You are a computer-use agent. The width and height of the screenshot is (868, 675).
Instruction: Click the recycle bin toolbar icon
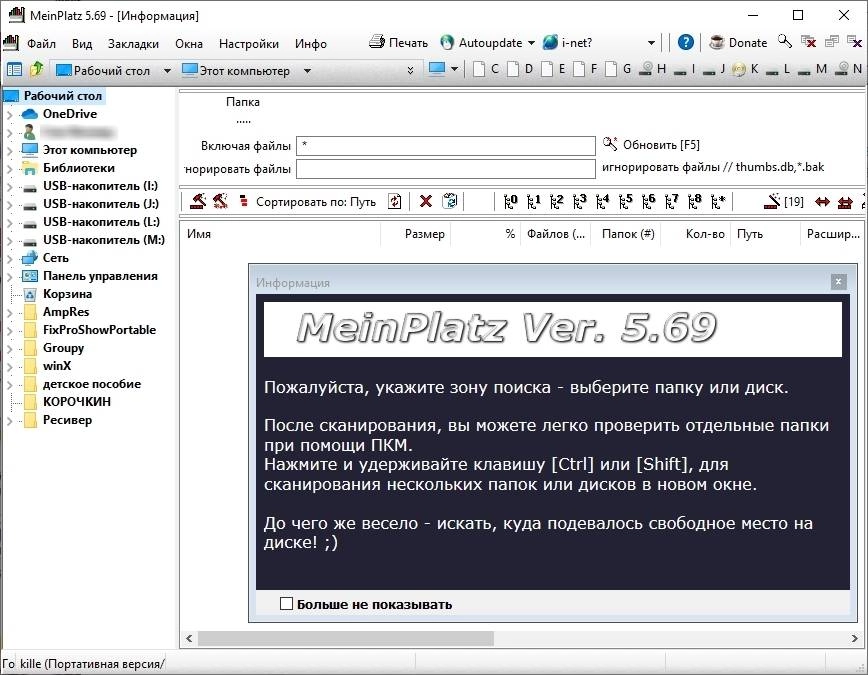coord(450,201)
